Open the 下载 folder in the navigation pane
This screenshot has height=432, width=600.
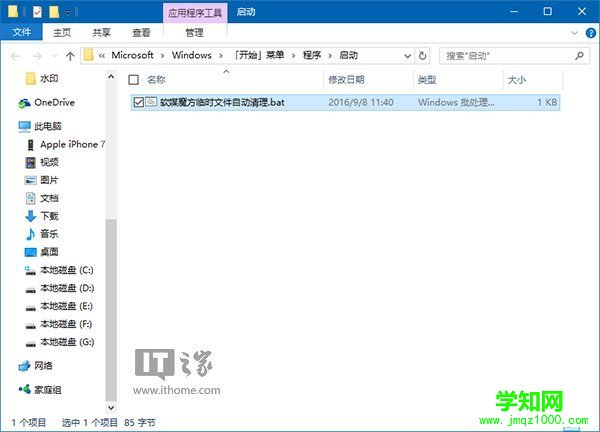(x=42, y=216)
